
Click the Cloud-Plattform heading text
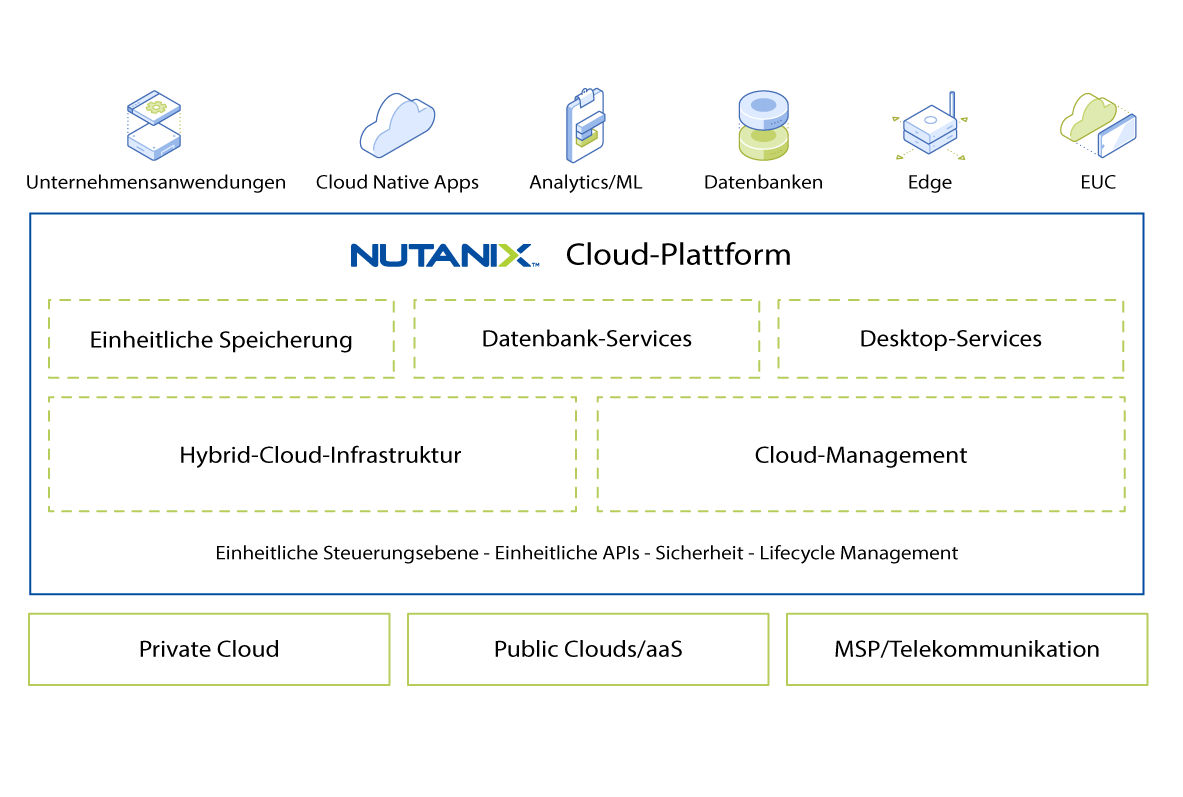point(678,255)
